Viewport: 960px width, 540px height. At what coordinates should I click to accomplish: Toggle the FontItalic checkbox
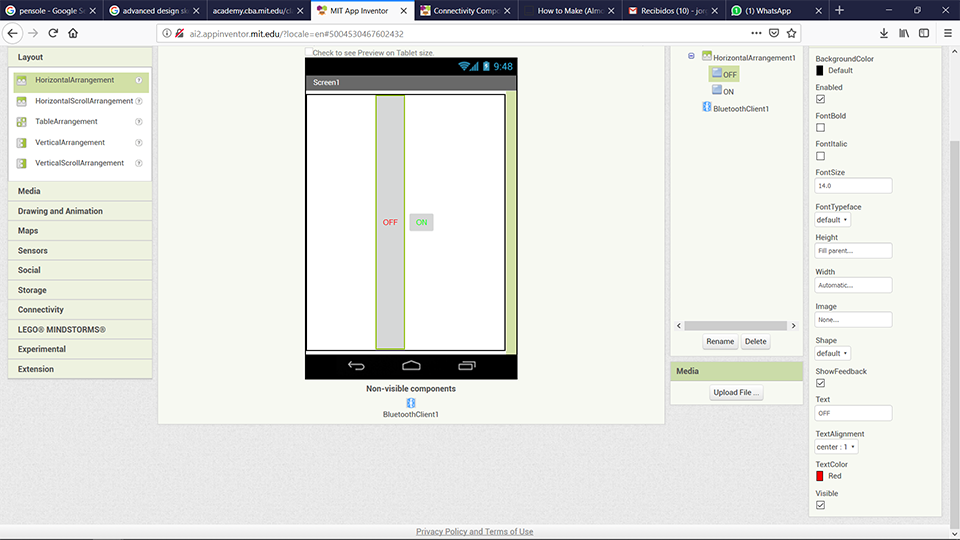pyautogui.click(x=820, y=156)
